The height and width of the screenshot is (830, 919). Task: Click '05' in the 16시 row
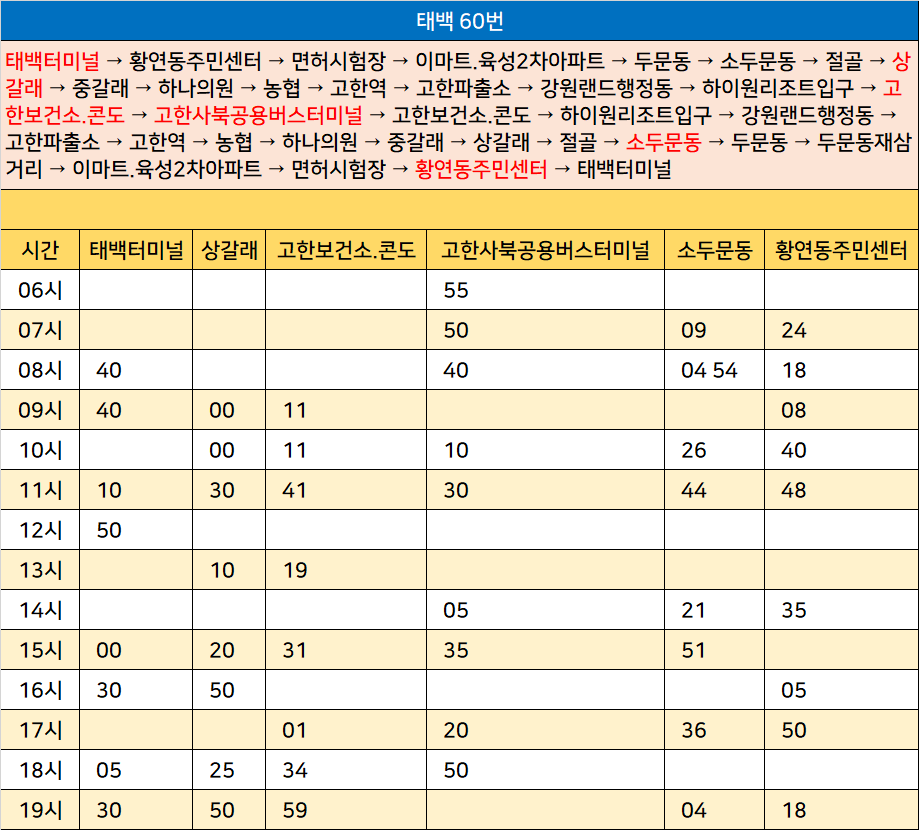pyautogui.click(x=794, y=690)
